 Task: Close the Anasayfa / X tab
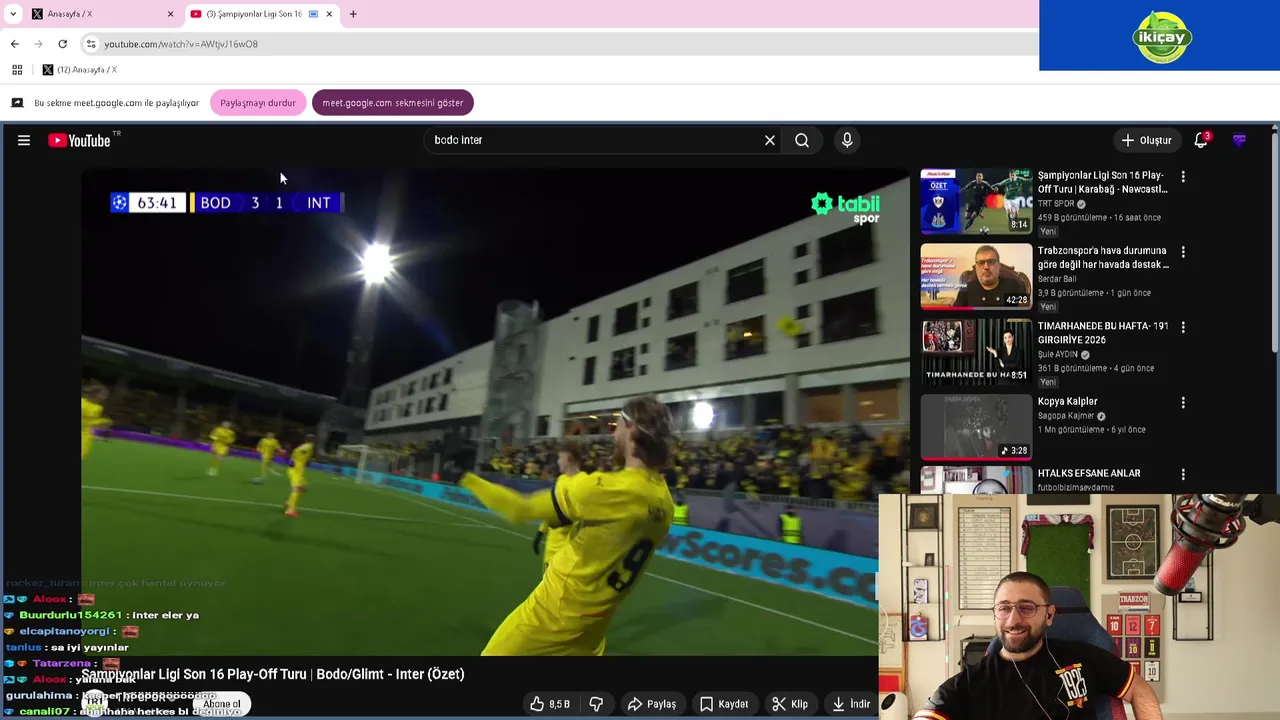pos(170,14)
